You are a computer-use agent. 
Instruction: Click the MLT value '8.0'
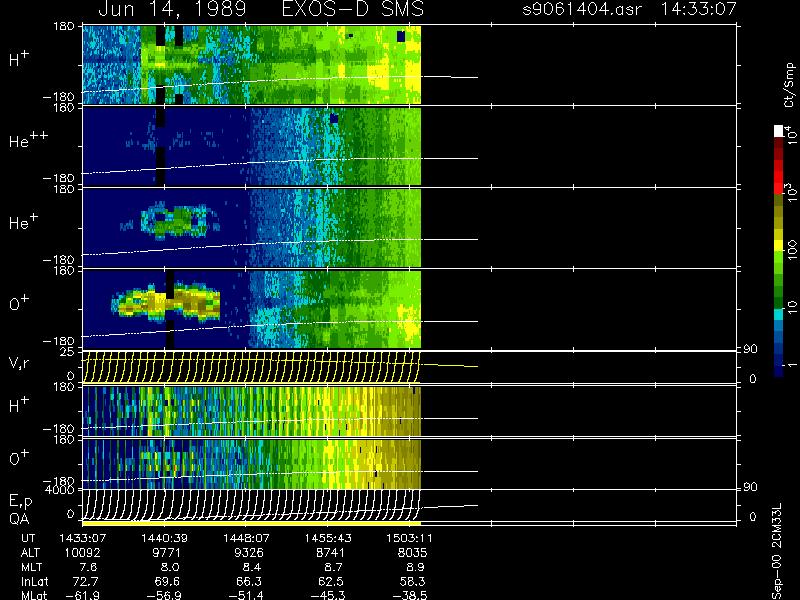coord(170,567)
